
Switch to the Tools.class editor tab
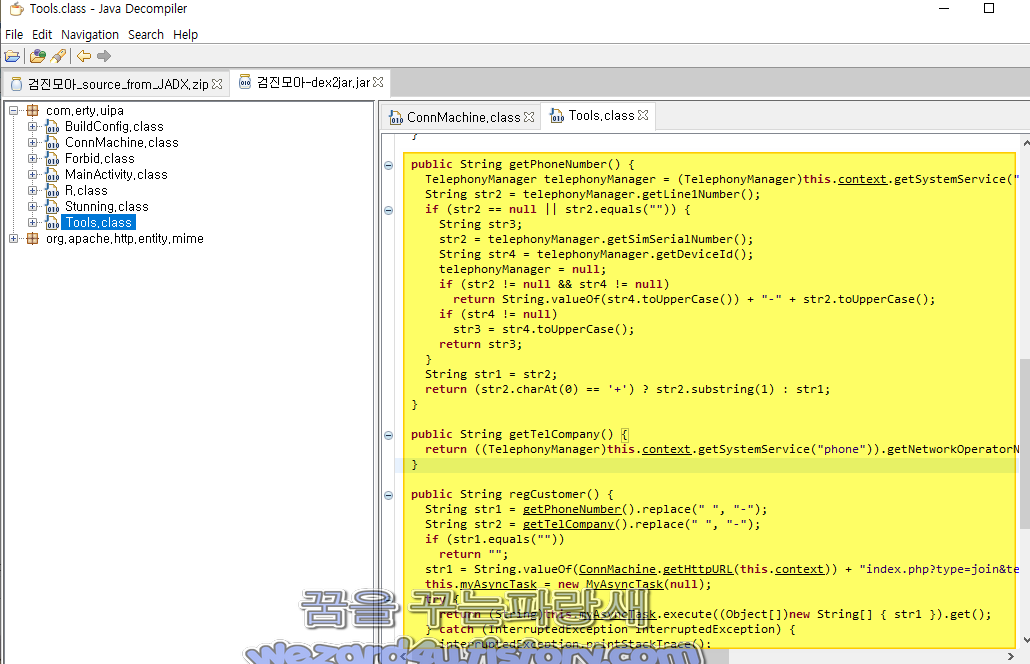pyautogui.click(x=598, y=116)
